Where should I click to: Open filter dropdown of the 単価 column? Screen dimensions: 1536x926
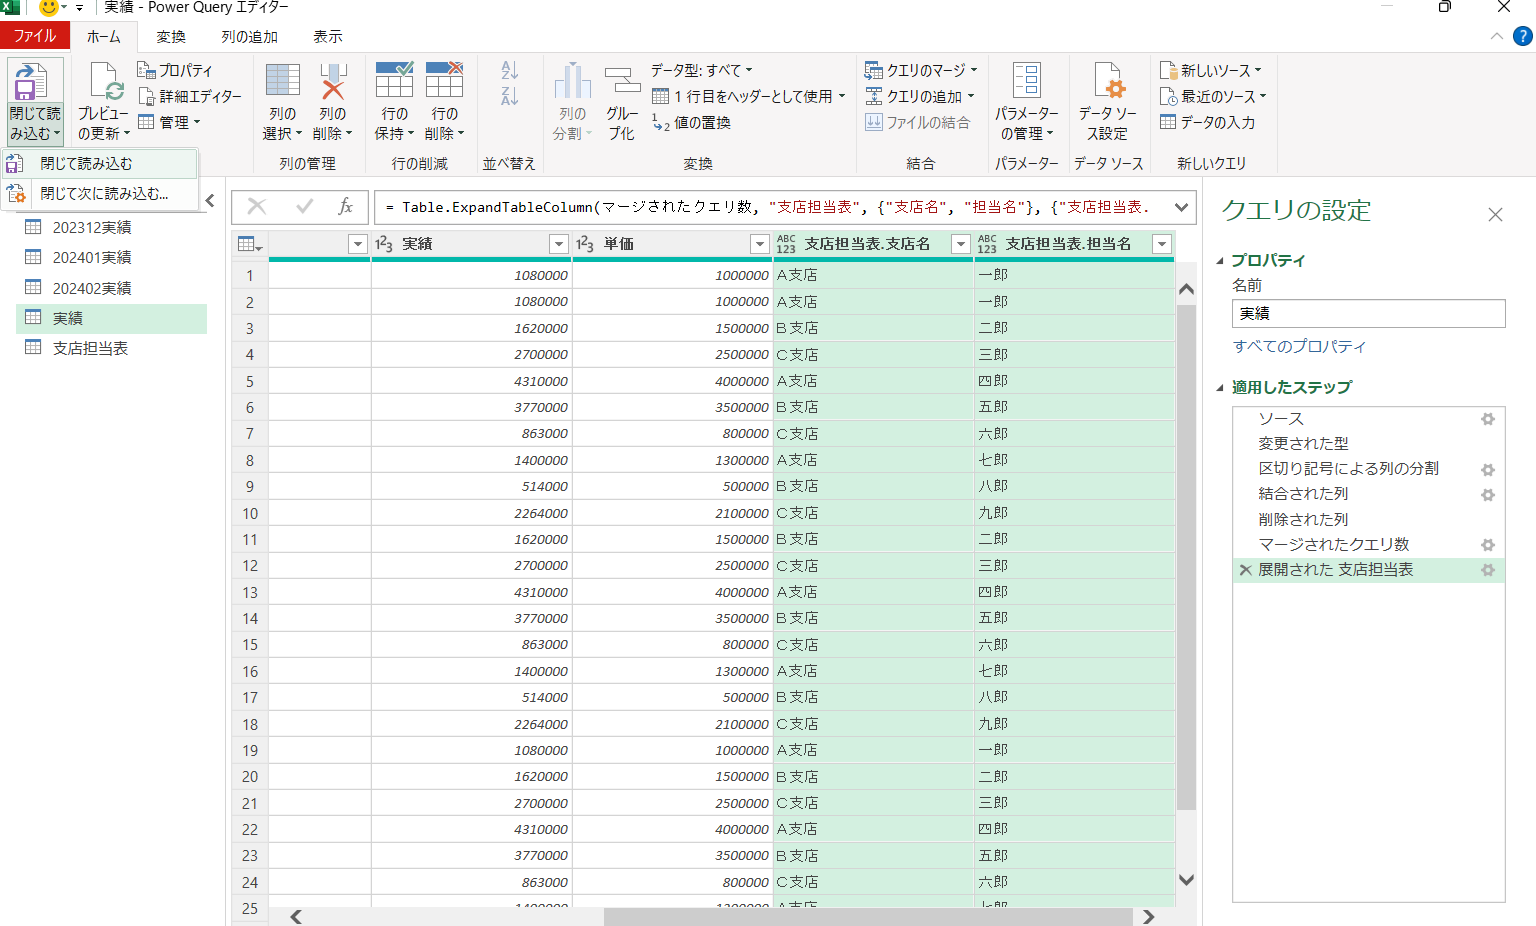(760, 244)
